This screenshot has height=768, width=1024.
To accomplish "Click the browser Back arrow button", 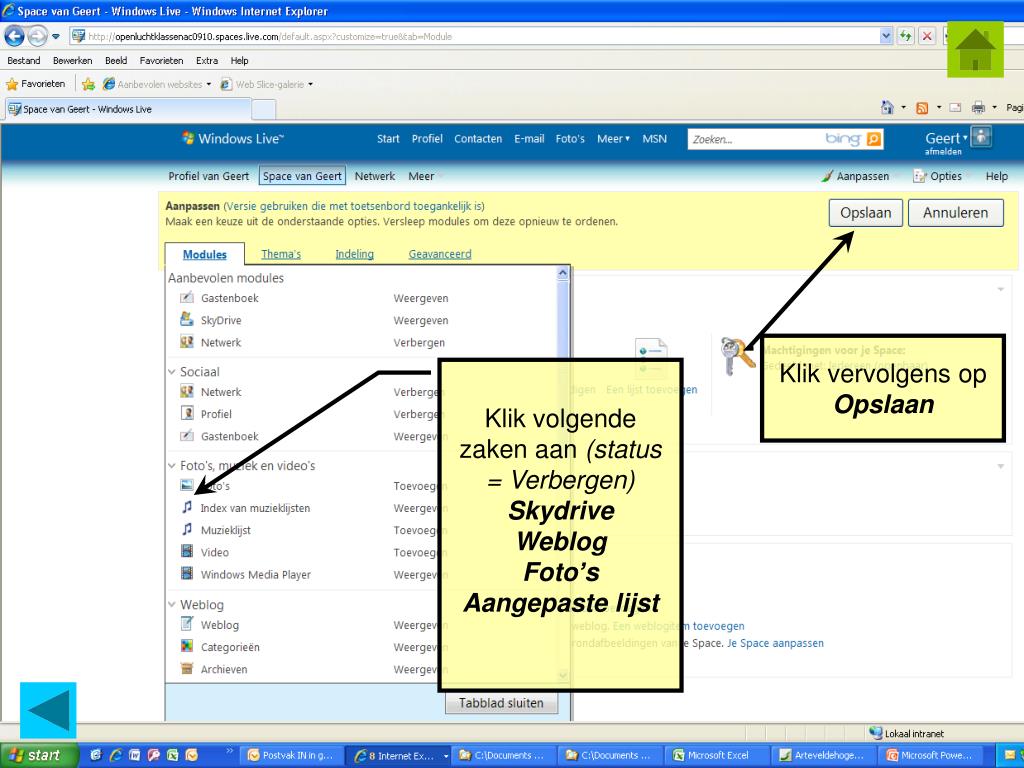I will (14, 36).
